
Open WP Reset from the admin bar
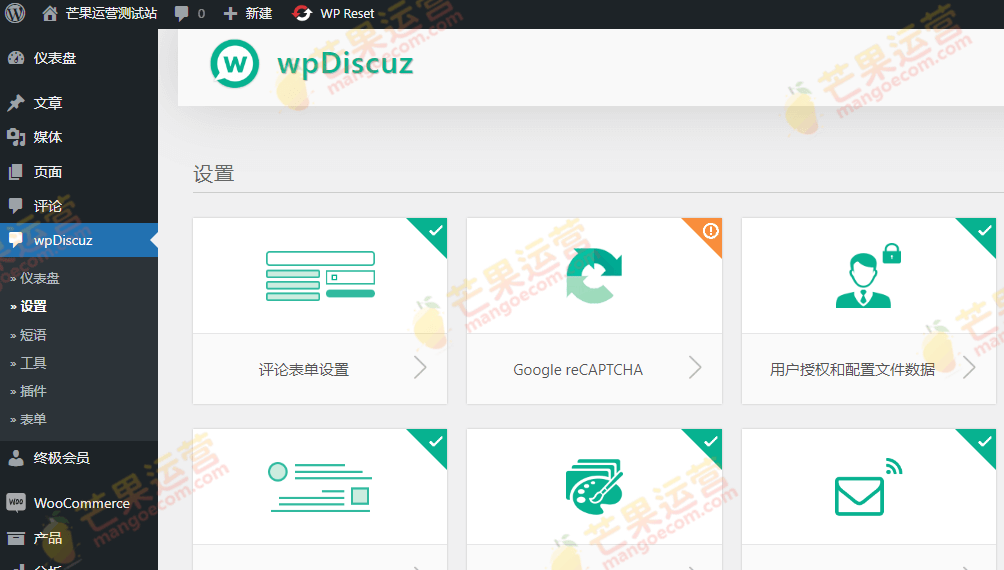[x=347, y=13]
